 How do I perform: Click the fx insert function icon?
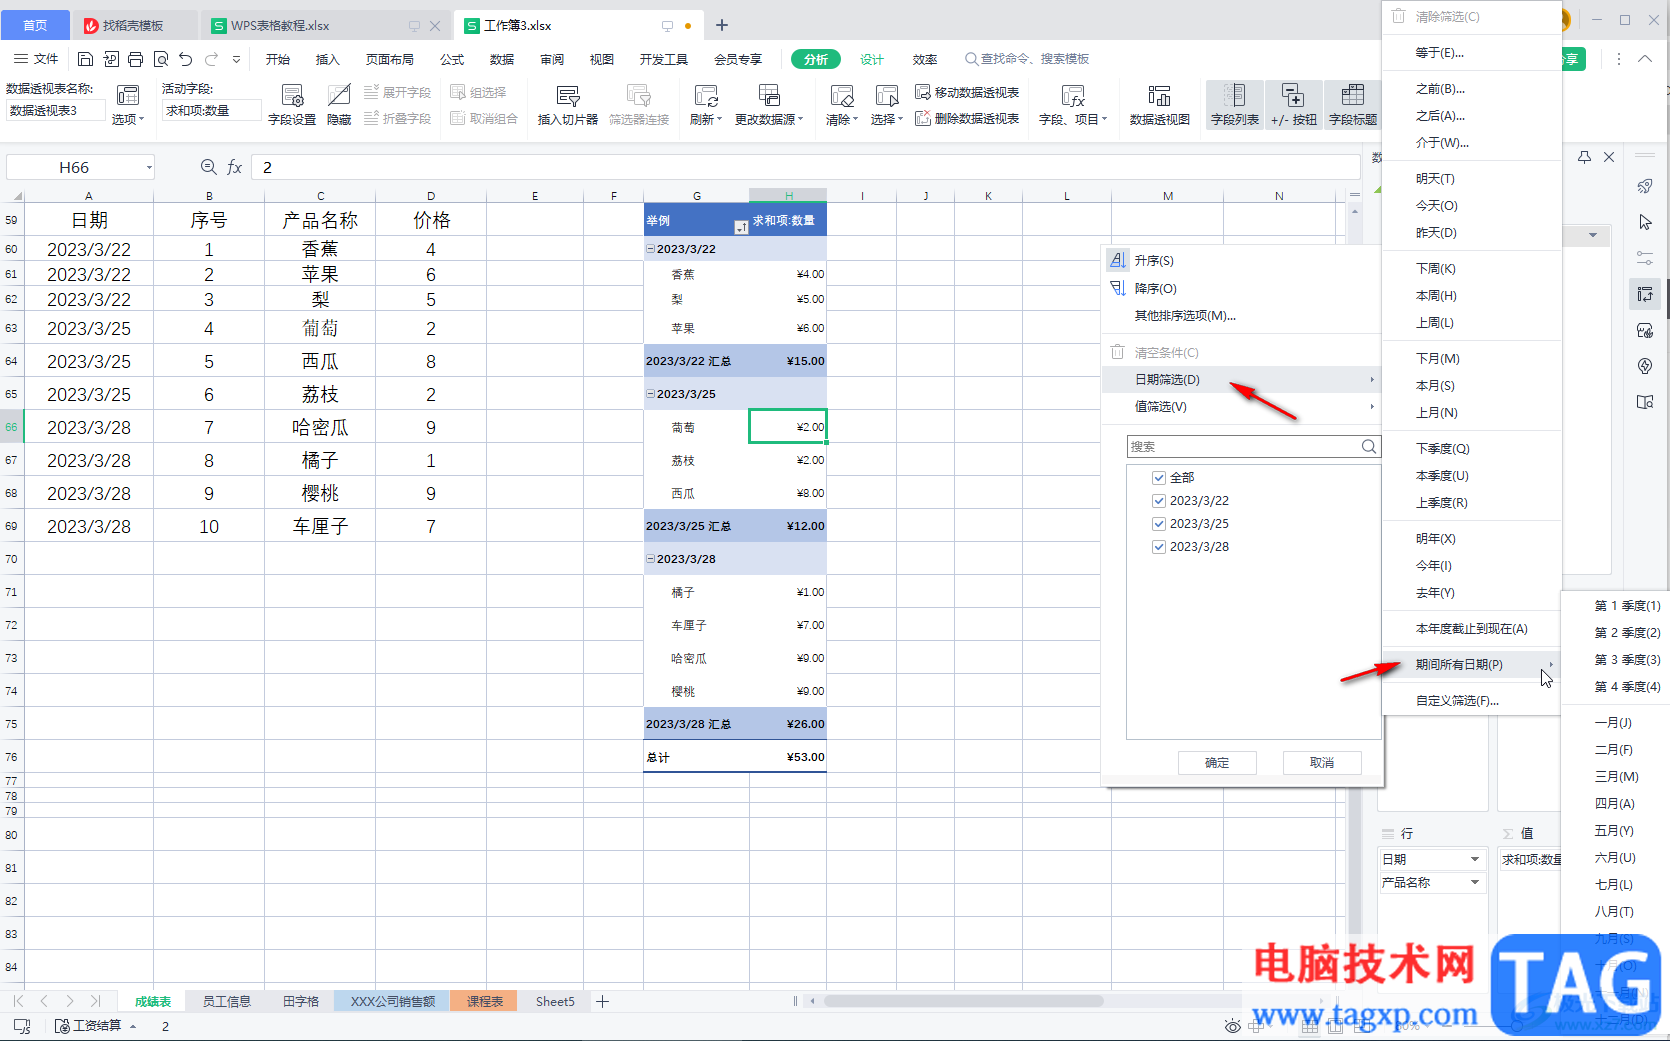tap(235, 167)
